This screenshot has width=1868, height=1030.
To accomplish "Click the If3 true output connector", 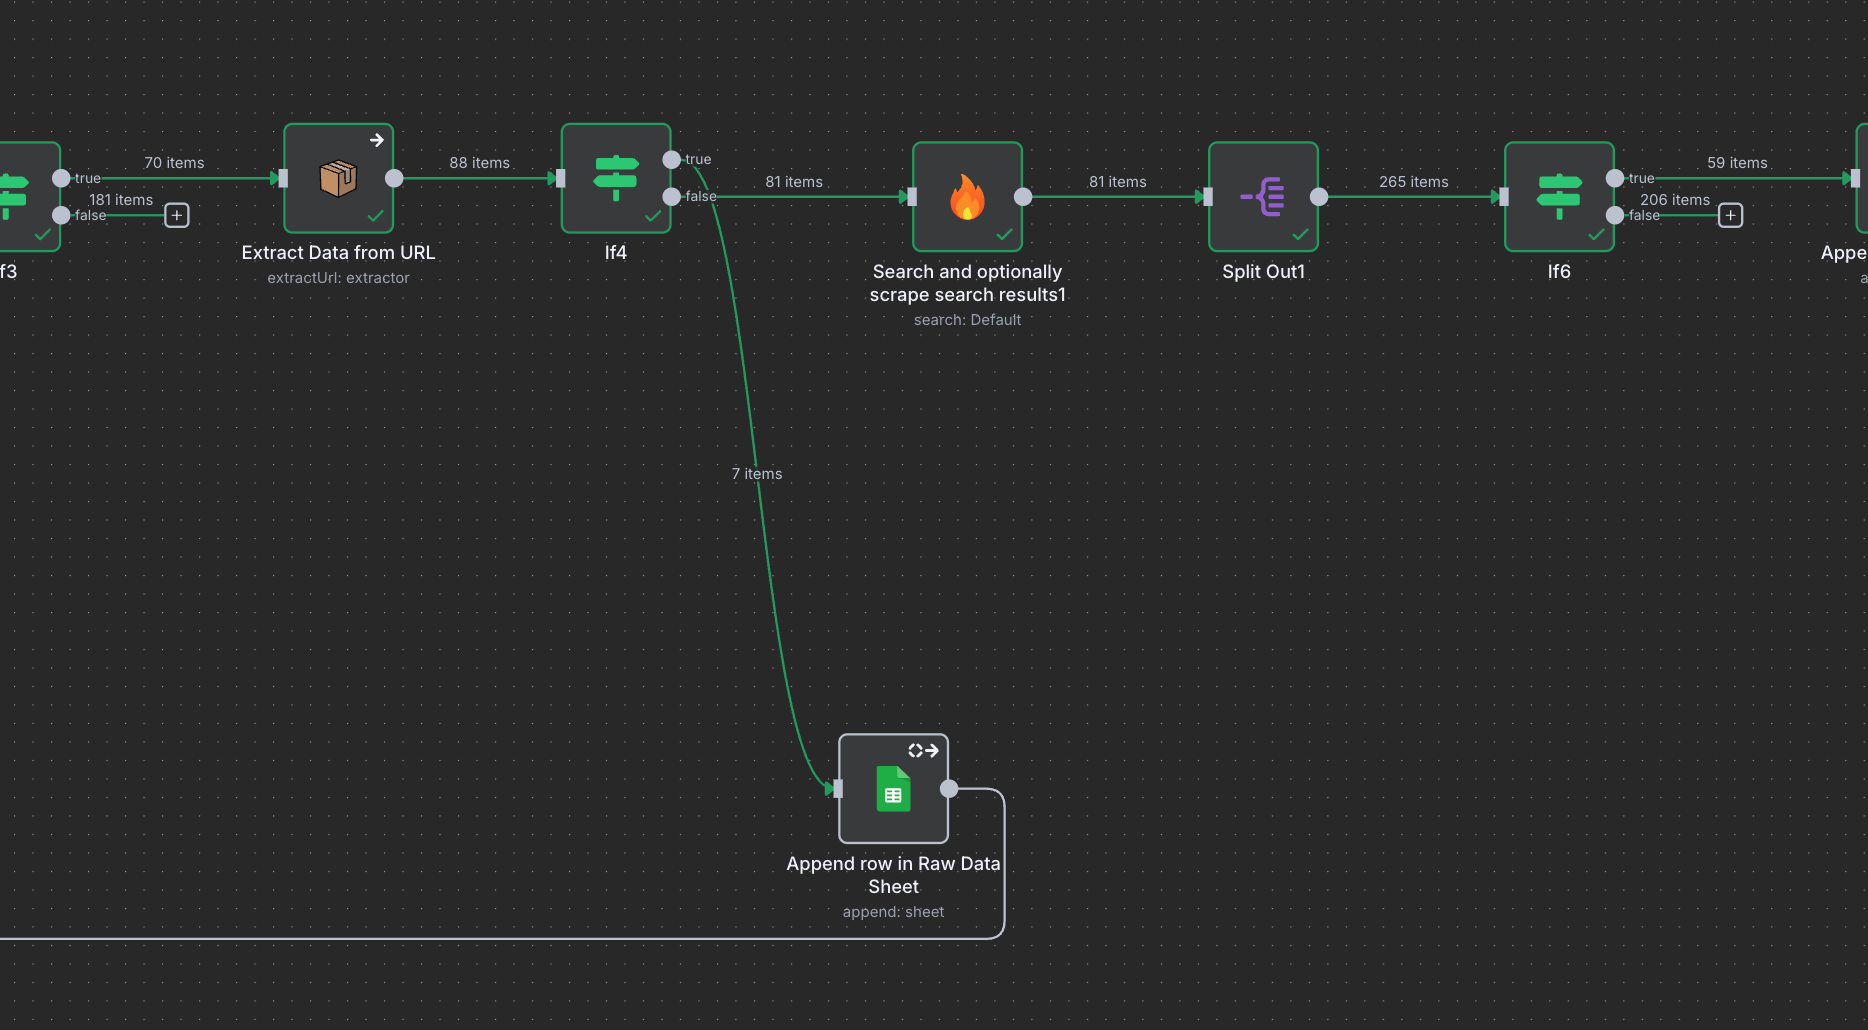I will coord(61,178).
